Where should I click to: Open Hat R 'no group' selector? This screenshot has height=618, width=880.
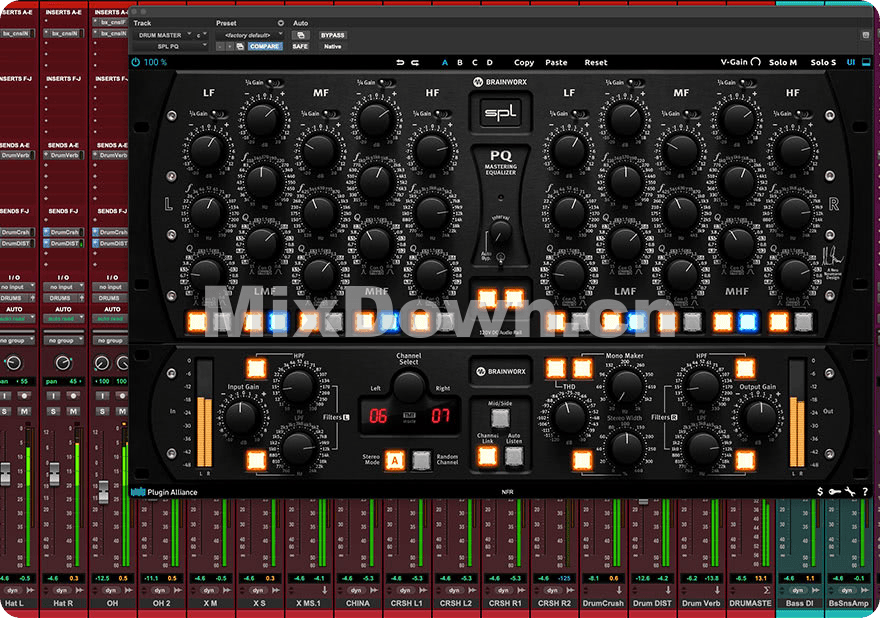pyautogui.click(x=64, y=341)
